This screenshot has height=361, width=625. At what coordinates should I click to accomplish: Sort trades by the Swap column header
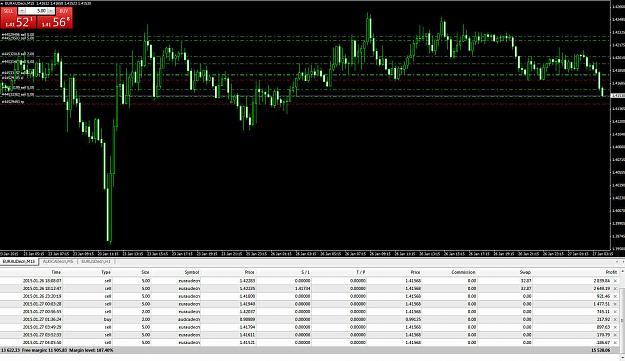[x=525, y=272]
